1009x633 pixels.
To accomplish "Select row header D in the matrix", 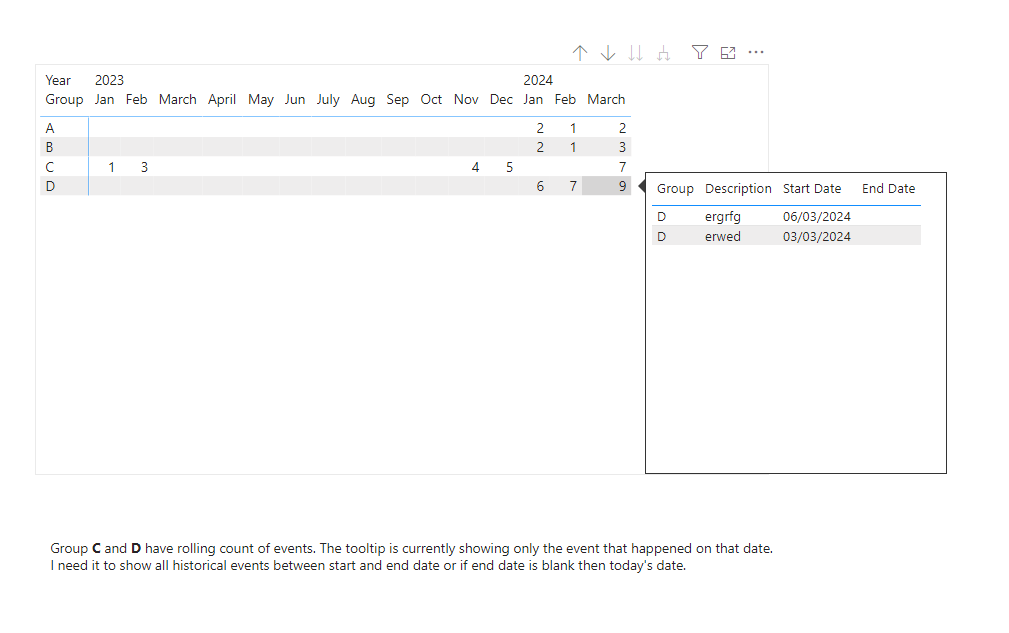I will [x=50, y=187].
